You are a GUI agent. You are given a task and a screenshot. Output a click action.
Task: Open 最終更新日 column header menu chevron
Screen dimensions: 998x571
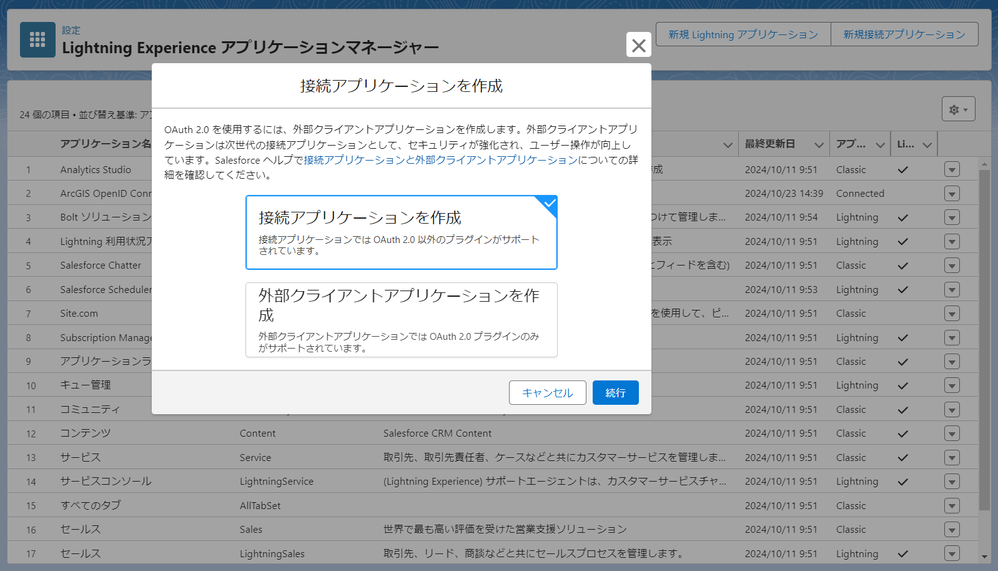819,145
